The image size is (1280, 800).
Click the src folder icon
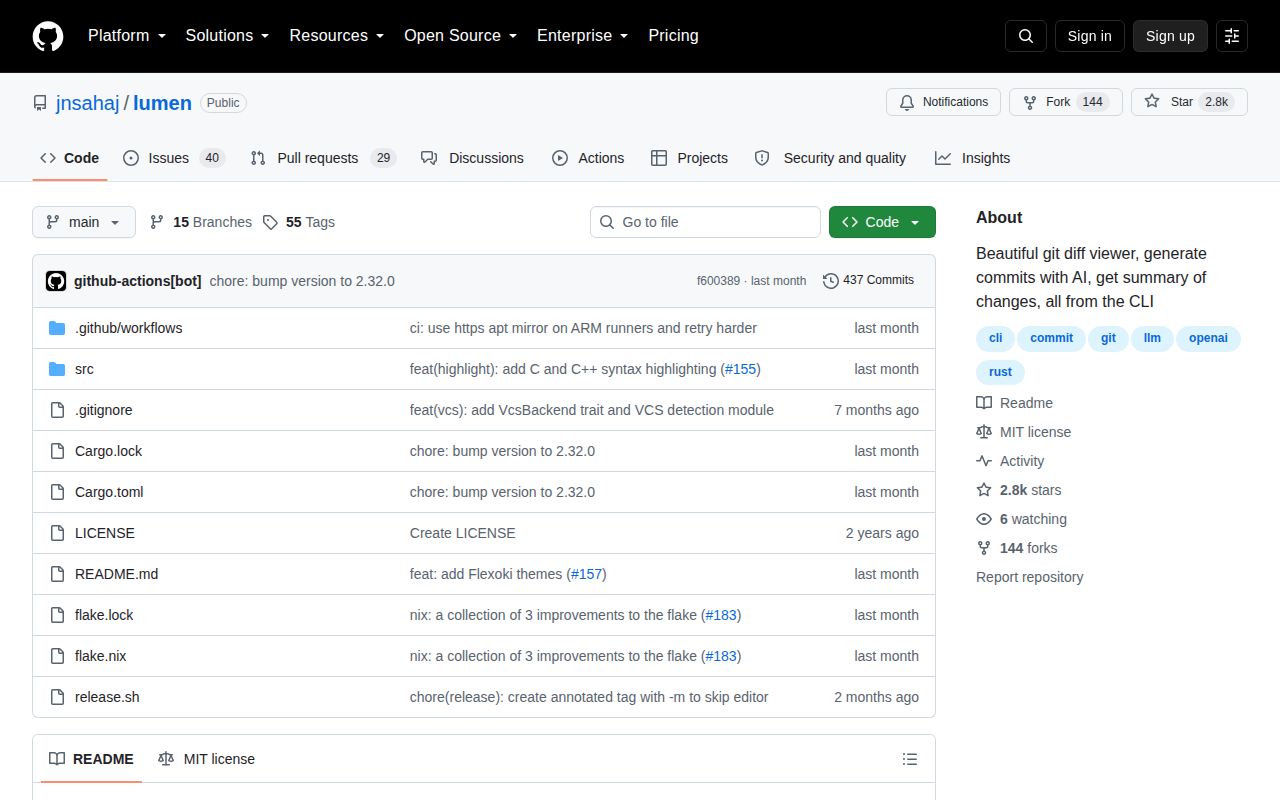[x=57, y=369]
